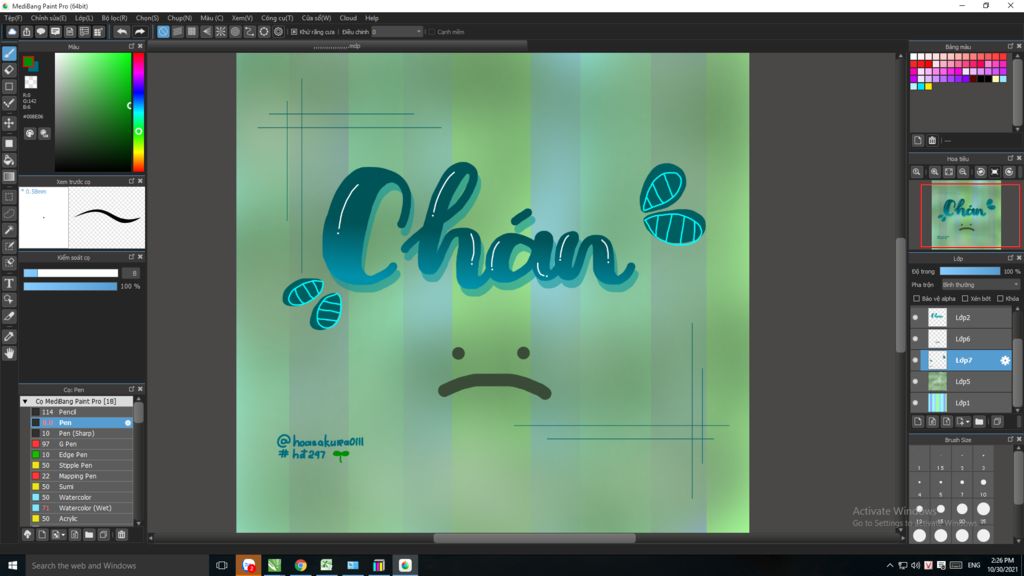Collapse the Cọ MediBang Paint Pro brush group

[x=25, y=401]
